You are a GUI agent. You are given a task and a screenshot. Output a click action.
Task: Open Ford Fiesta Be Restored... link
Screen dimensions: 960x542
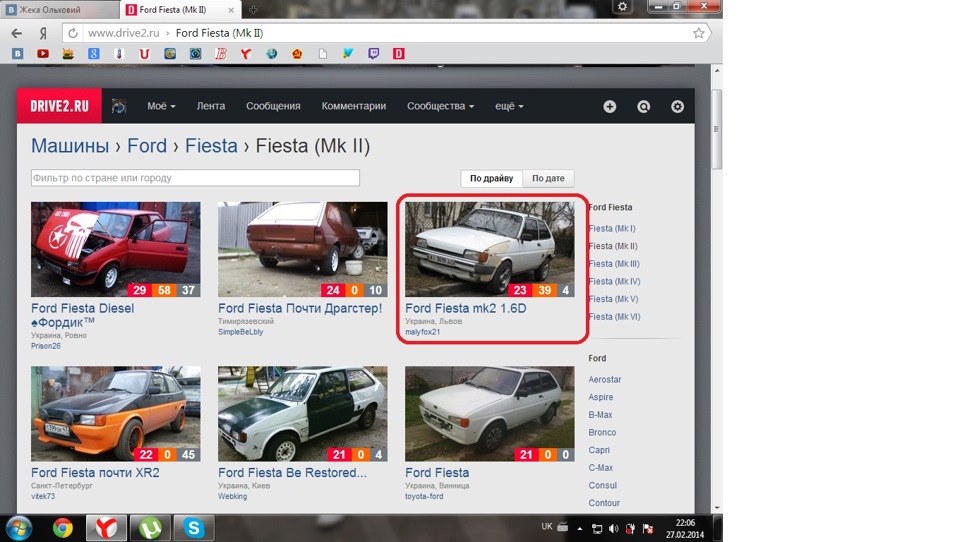pyautogui.click(x=293, y=472)
